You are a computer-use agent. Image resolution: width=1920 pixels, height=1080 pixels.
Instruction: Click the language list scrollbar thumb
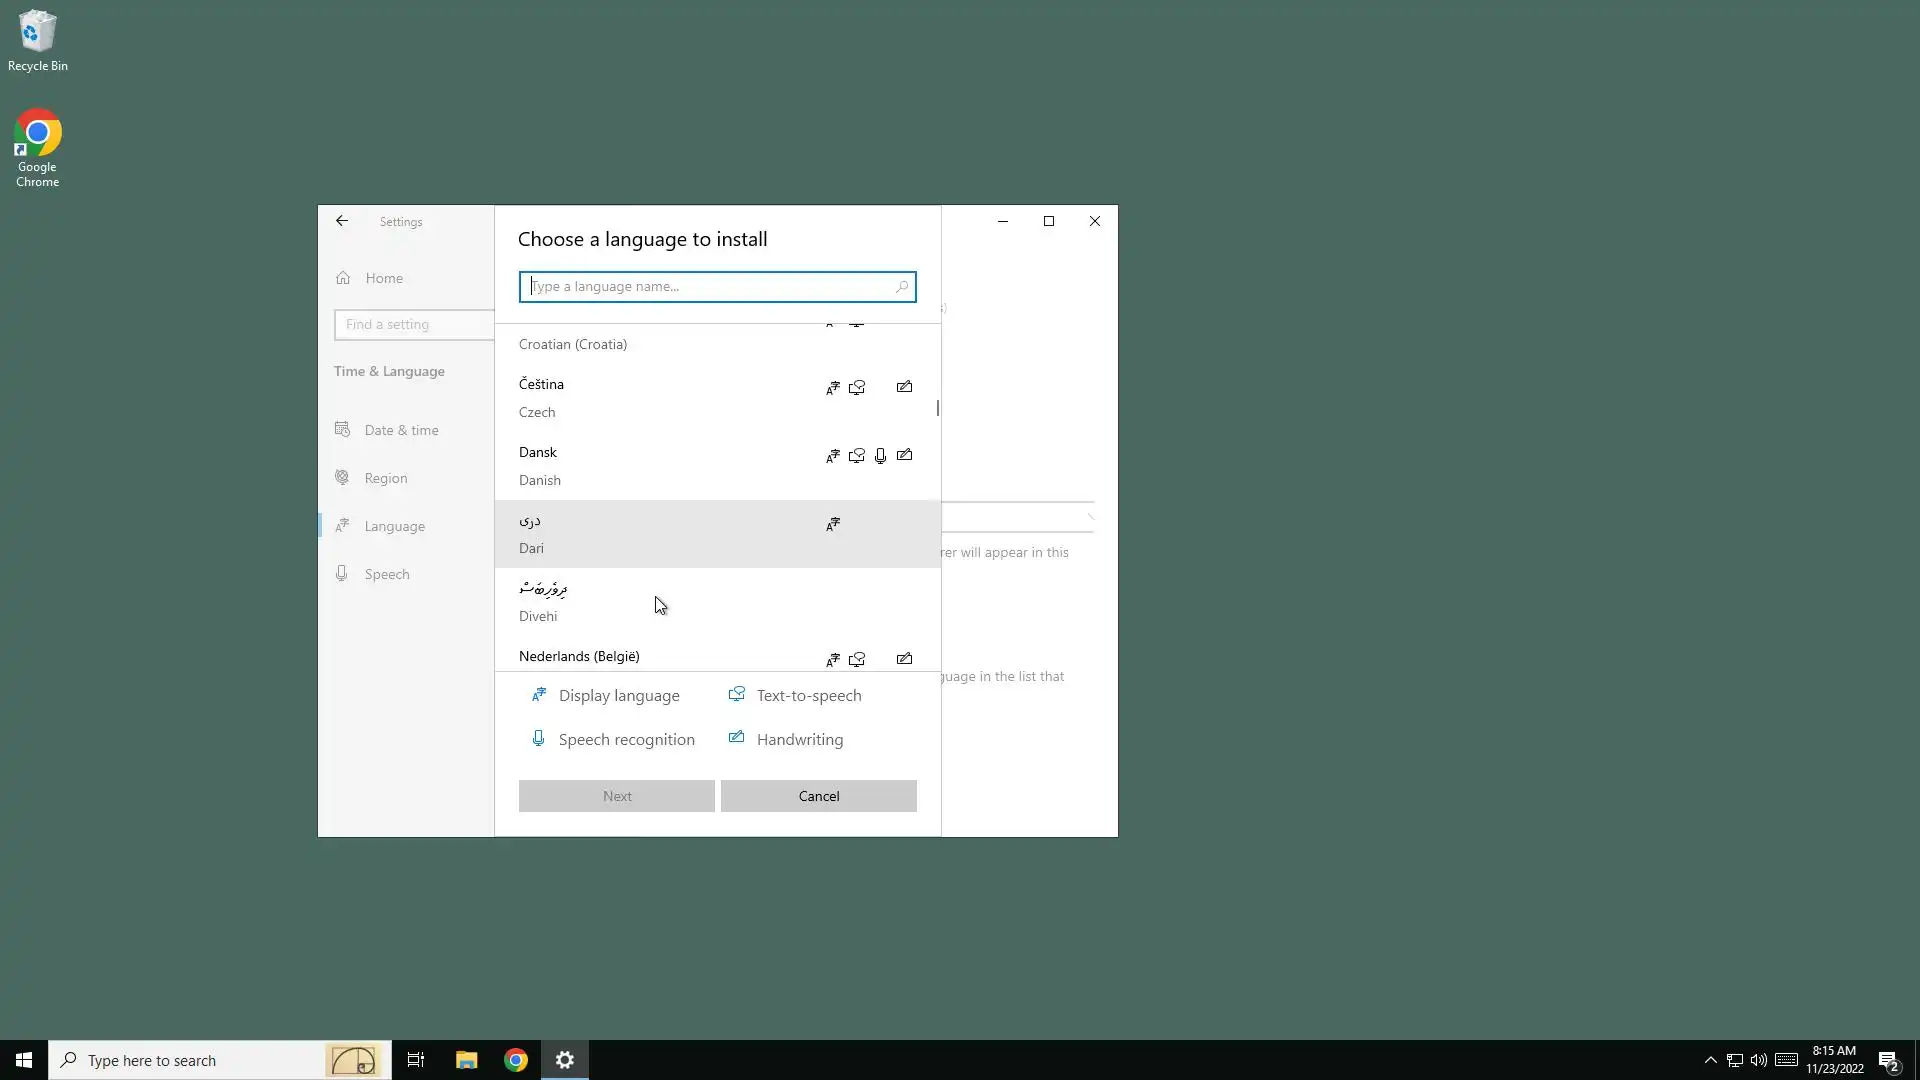pyautogui.click(x=937, y=408)
